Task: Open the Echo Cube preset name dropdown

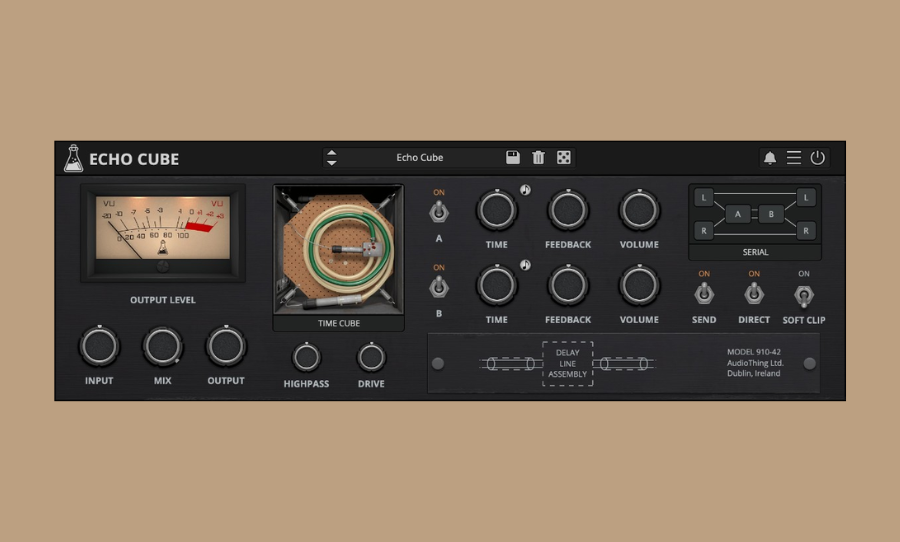Action: (x=420, y=158)
